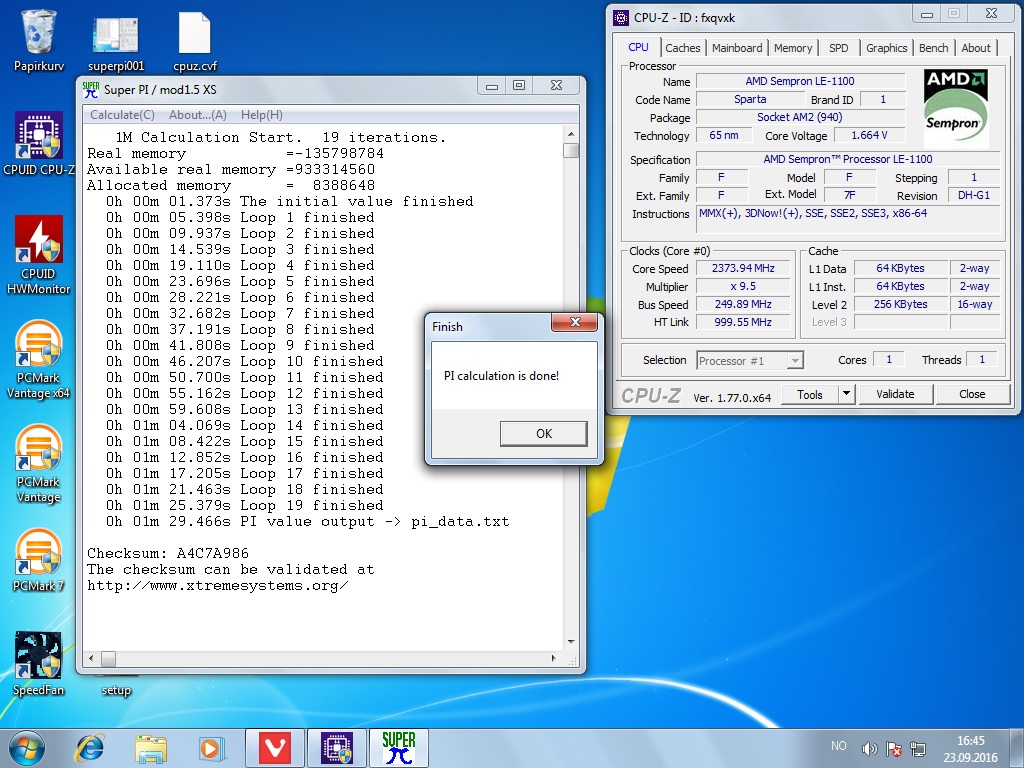Image resolution: width=1024 pixels, height=768 pixels.
Task: Click the Close button in CPU-Z
Action: coord(972,394)
